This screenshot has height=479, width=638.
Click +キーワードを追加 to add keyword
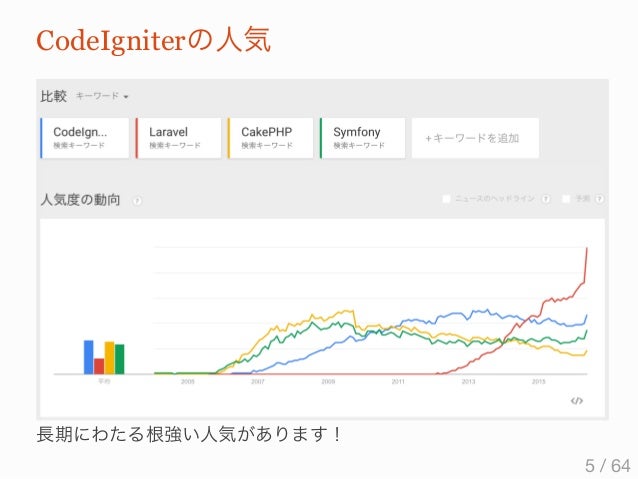[475, 138]
